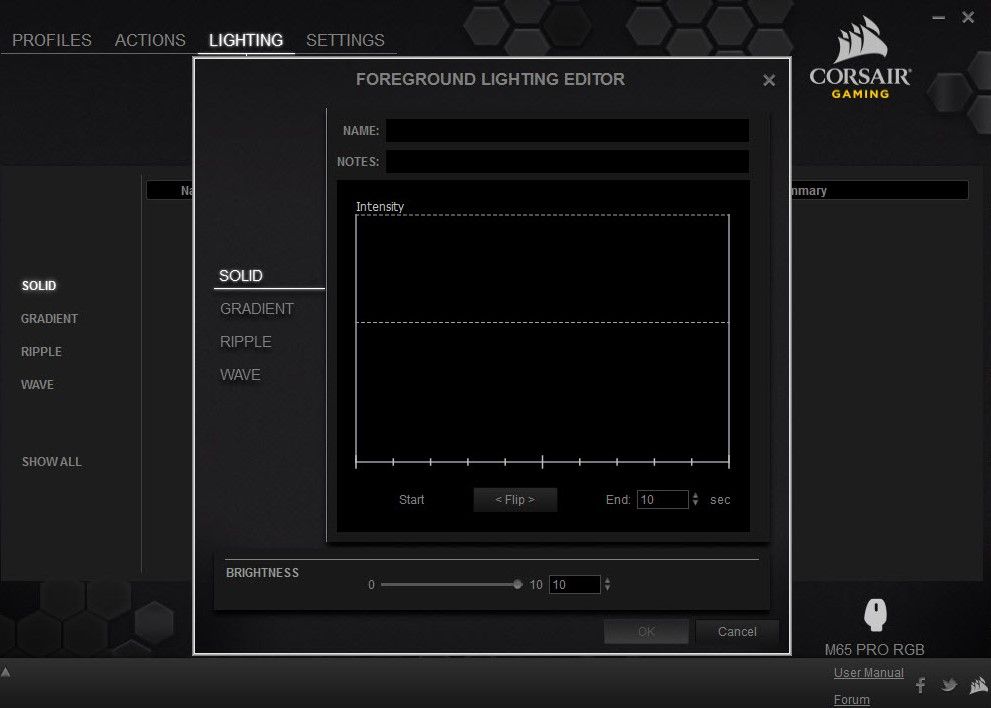
Task: Expand the bottom-left panel arrow
Action: click(x=6, y=672)
